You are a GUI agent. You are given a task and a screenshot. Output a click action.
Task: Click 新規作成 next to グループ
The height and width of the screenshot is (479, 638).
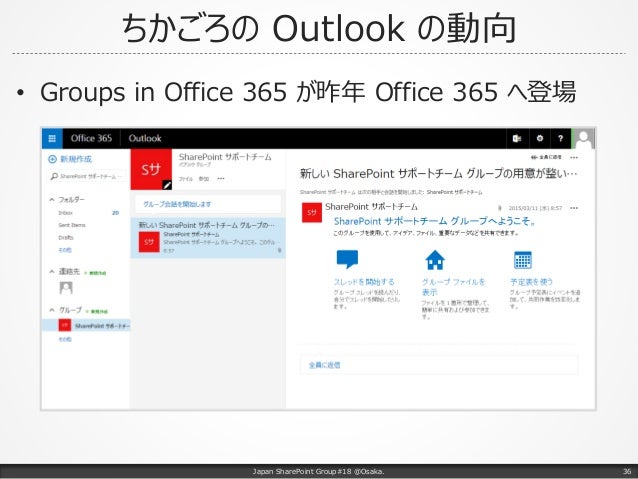click(x=96, y=311)
